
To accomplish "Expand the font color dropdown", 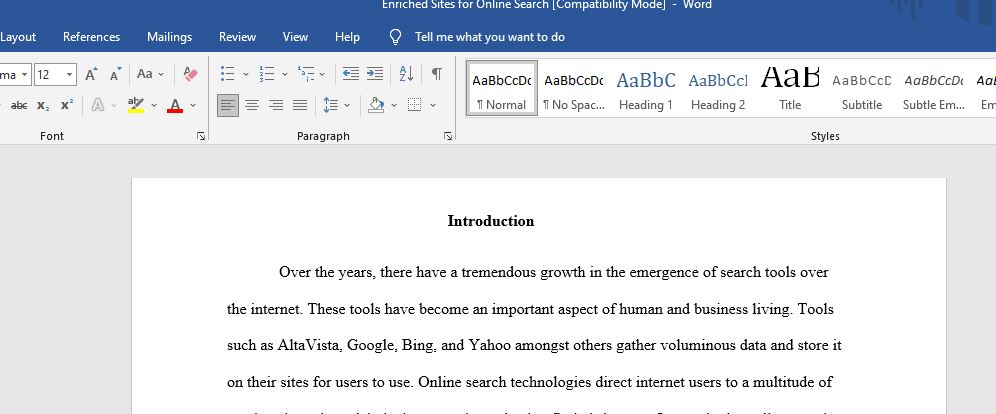I will click(x=193, y=106).
